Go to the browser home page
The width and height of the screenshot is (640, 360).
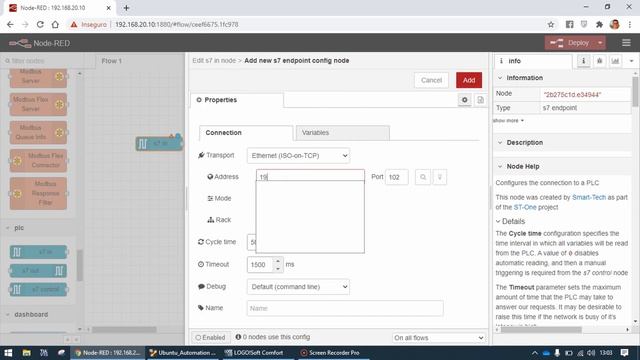pyautogui.click(x=55, y=24)
